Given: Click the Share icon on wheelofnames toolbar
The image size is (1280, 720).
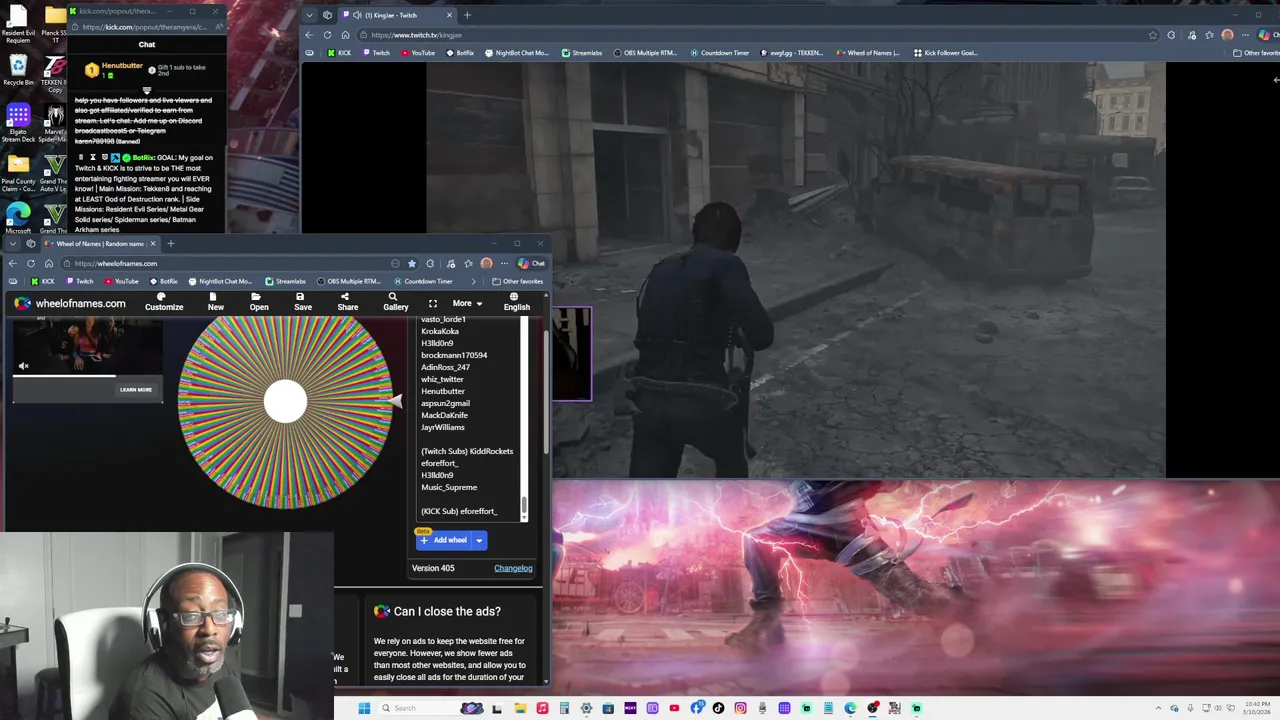Looking at the screenshot, I should click(347, 302).
